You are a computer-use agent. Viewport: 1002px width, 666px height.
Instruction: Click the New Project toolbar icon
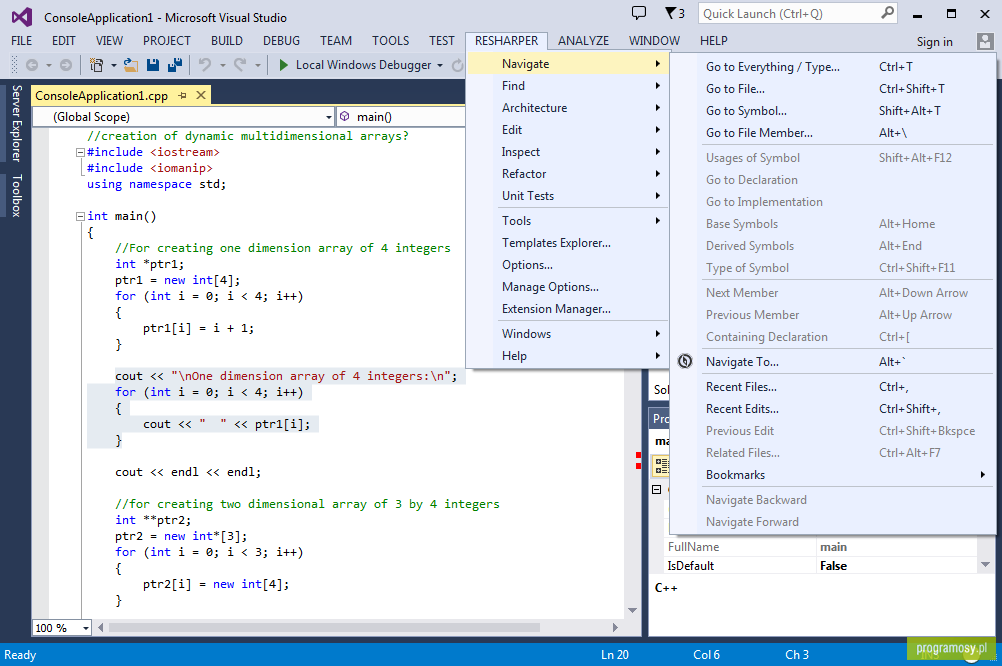point(96,65)
